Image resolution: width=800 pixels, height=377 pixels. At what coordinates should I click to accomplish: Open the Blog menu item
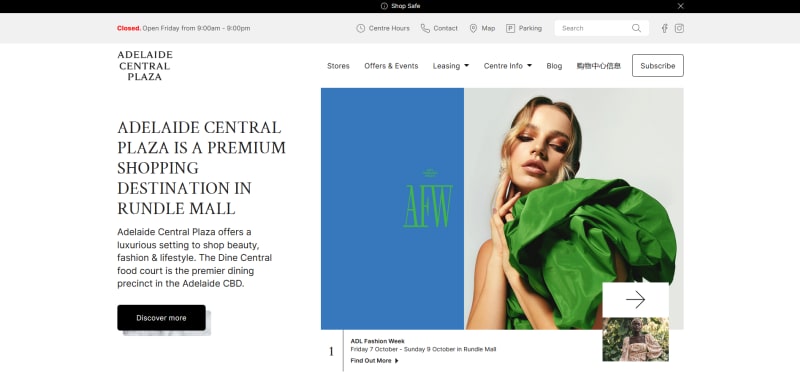pyautogui.click(x=554, y=66)
